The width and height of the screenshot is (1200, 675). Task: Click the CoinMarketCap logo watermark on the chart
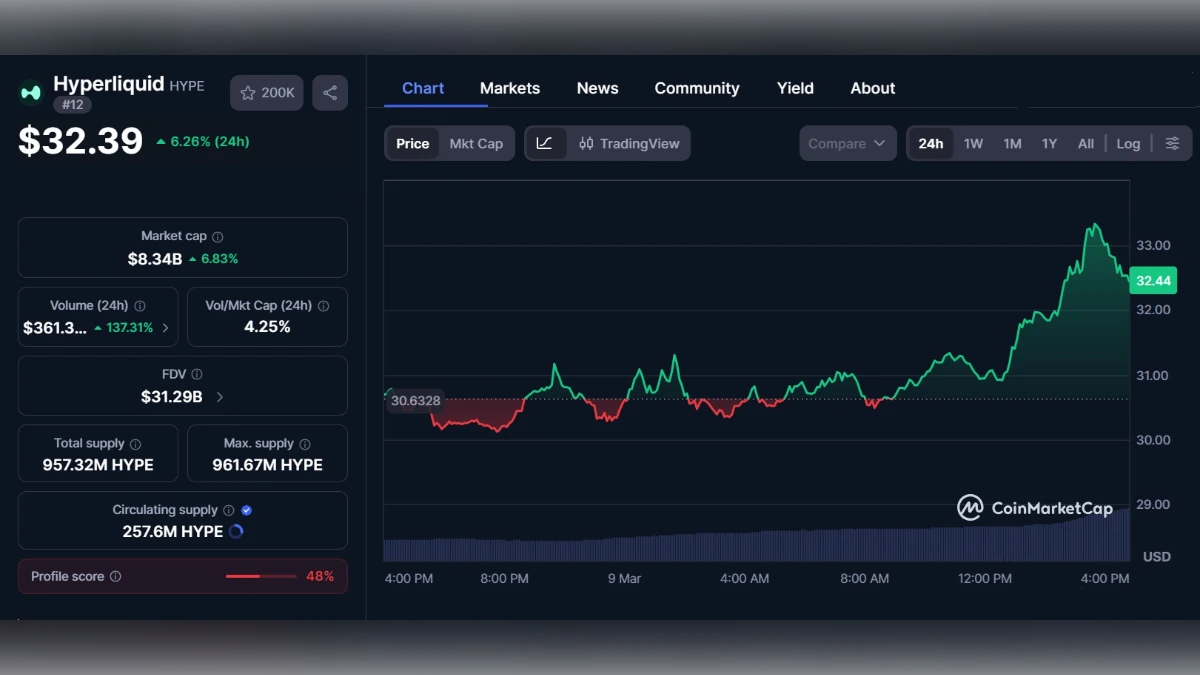point(1035,508)
